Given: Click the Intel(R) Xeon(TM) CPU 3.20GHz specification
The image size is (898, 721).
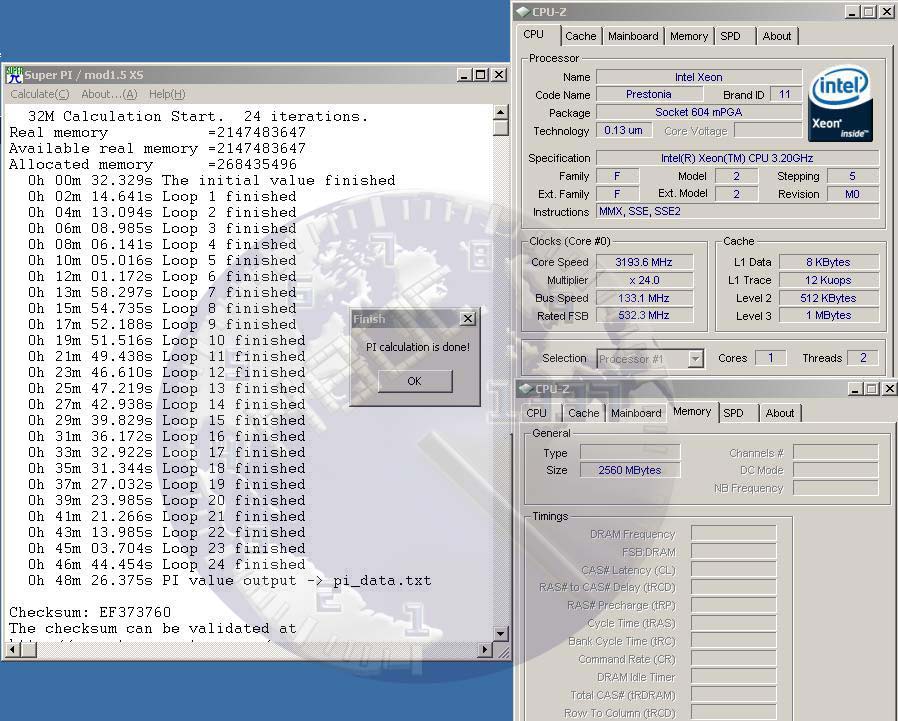Looking at the screenshot, I should 737,158.
